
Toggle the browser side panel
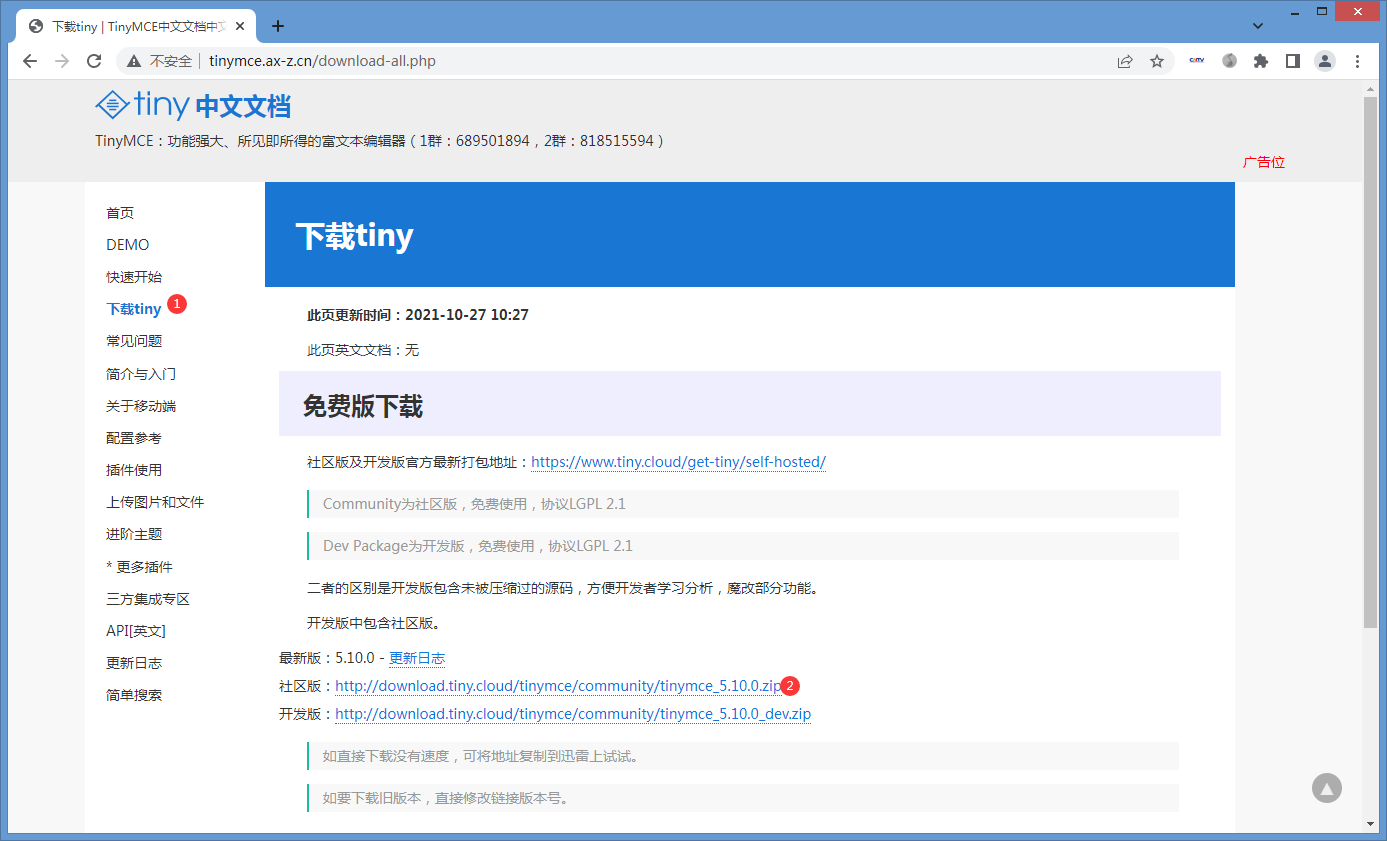pyautogui.click(x=1293, y=61)
